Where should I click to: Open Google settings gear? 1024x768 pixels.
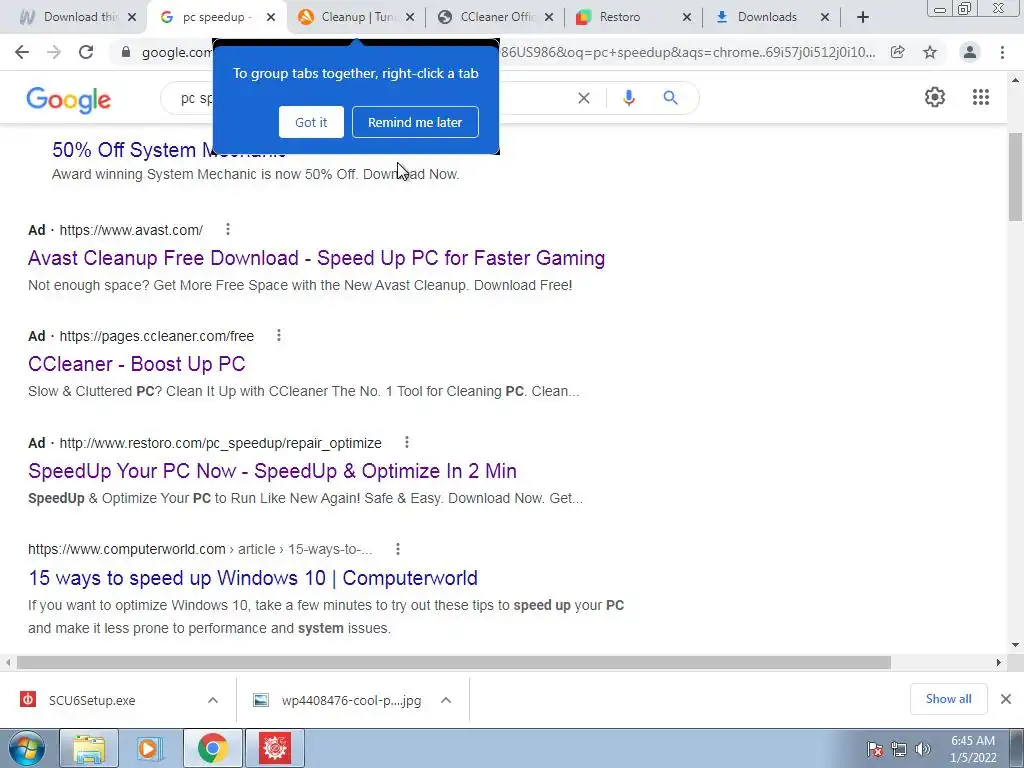click(x=935, y=97)
